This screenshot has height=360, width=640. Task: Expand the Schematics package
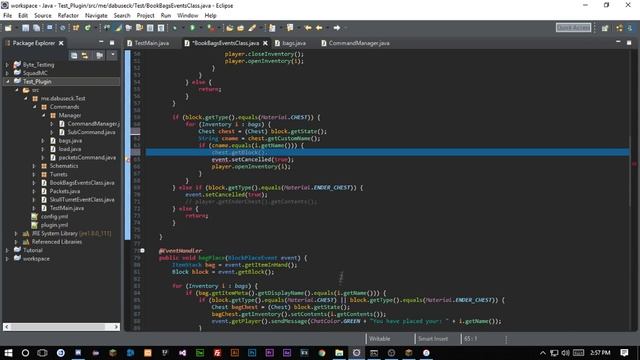34,166
